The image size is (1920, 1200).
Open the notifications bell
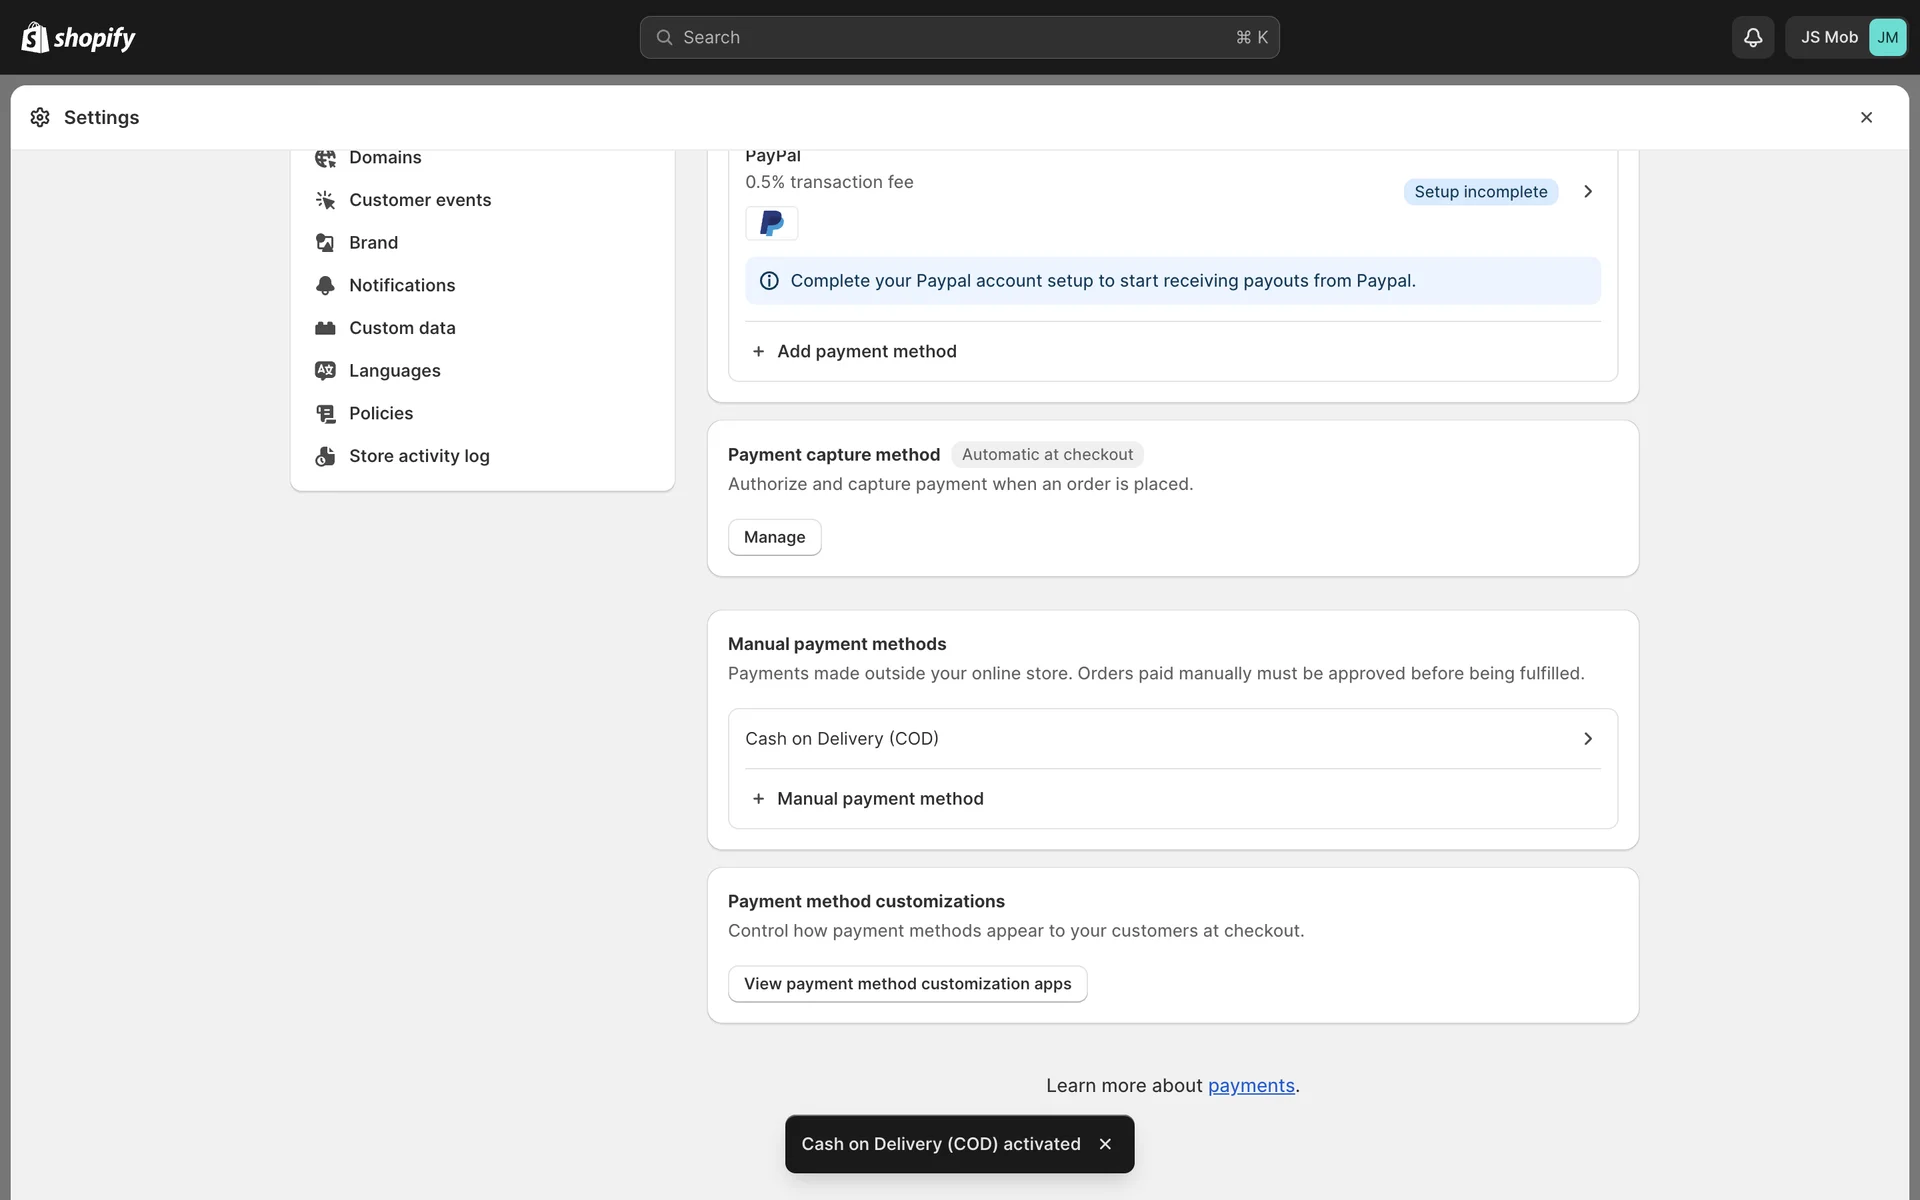coord(1752,37)
